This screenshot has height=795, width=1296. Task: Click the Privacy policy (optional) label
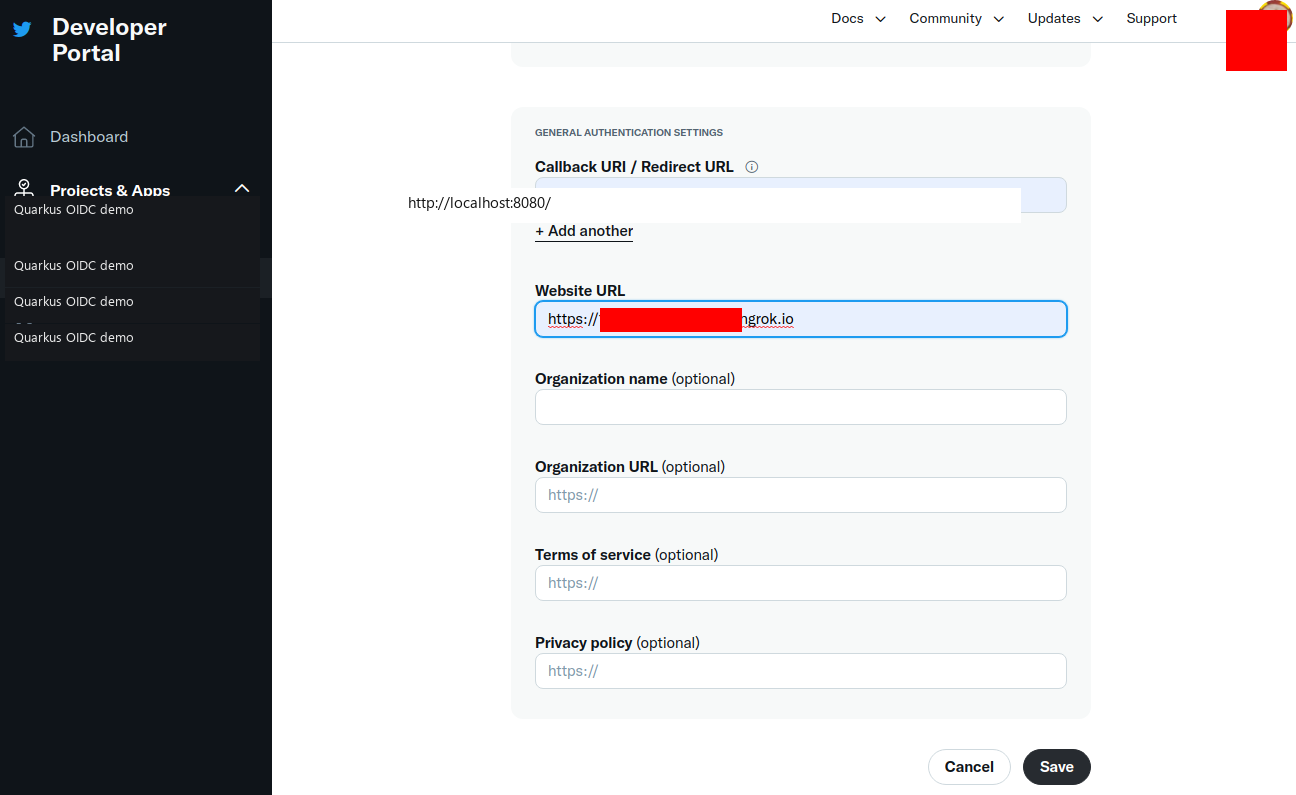tap(618, 643)
